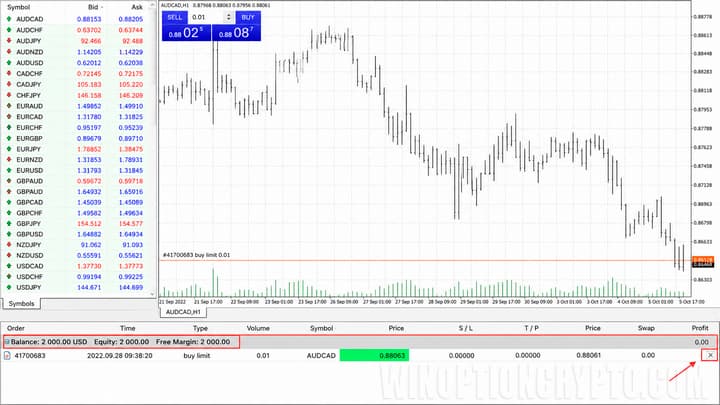Click the arrow icon beside EURUSD

9,170
